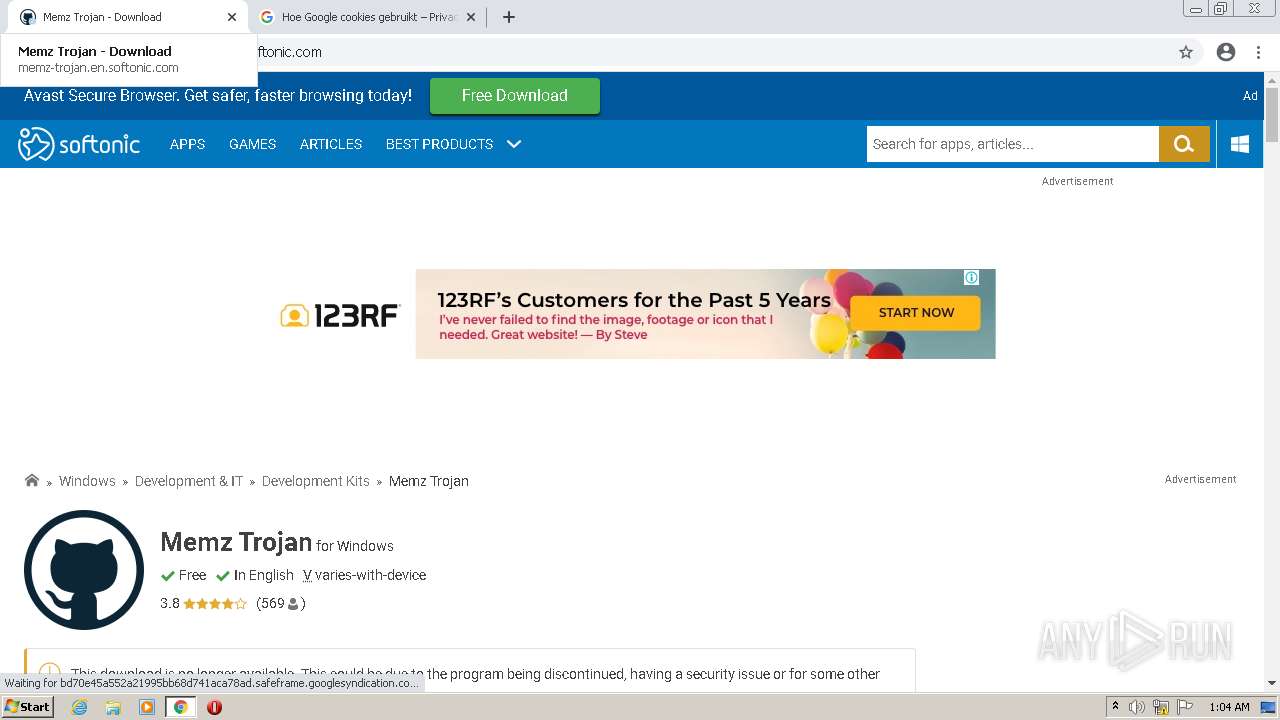
Task: Click the 'Ad' label in Avast banner
Action: click(1250, 96)
